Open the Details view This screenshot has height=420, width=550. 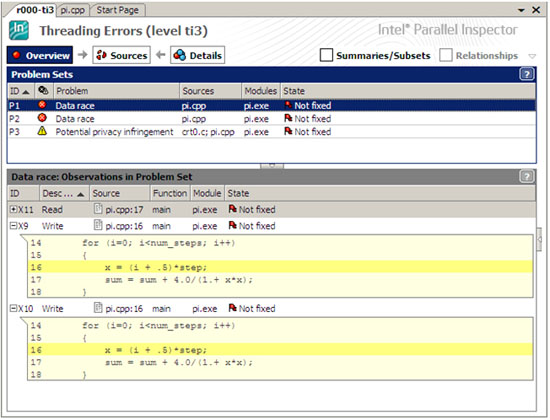tap(197, 55)
